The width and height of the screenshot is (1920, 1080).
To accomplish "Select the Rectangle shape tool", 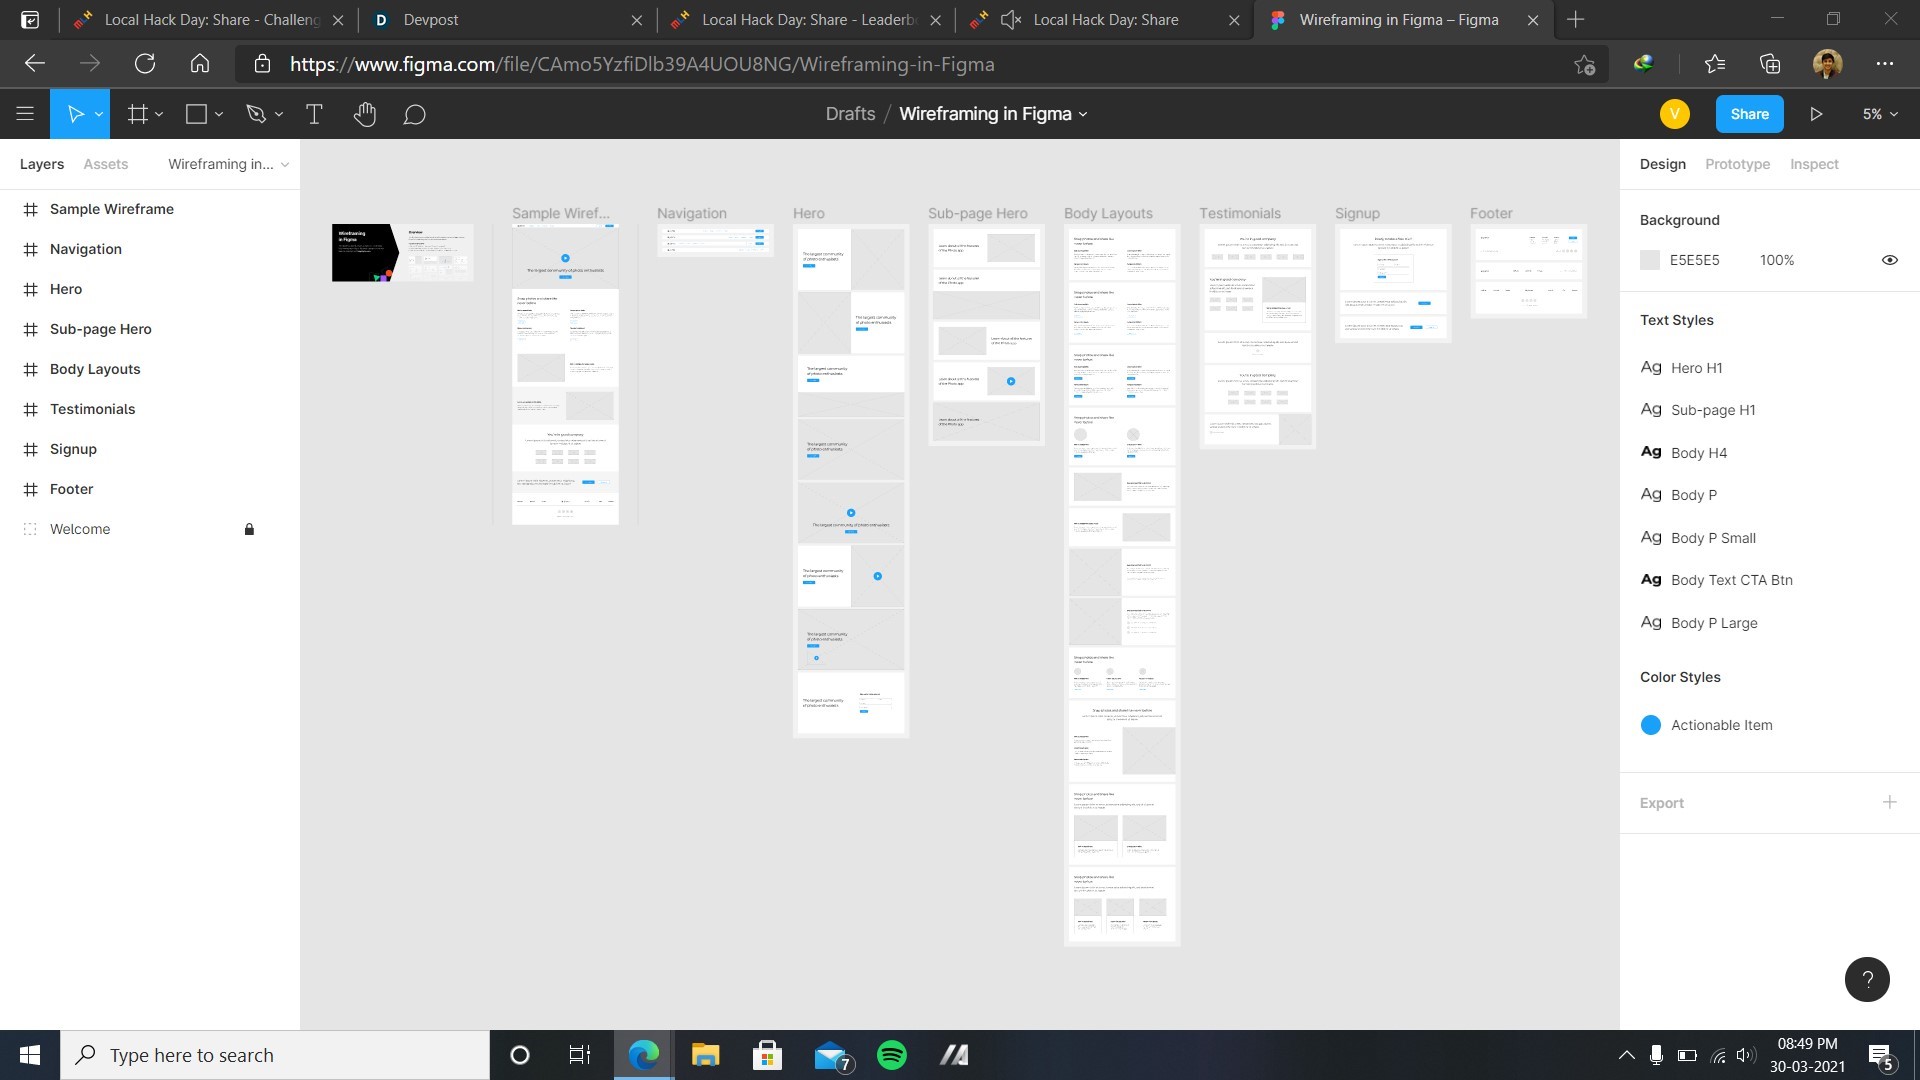I will click(196, 114).
